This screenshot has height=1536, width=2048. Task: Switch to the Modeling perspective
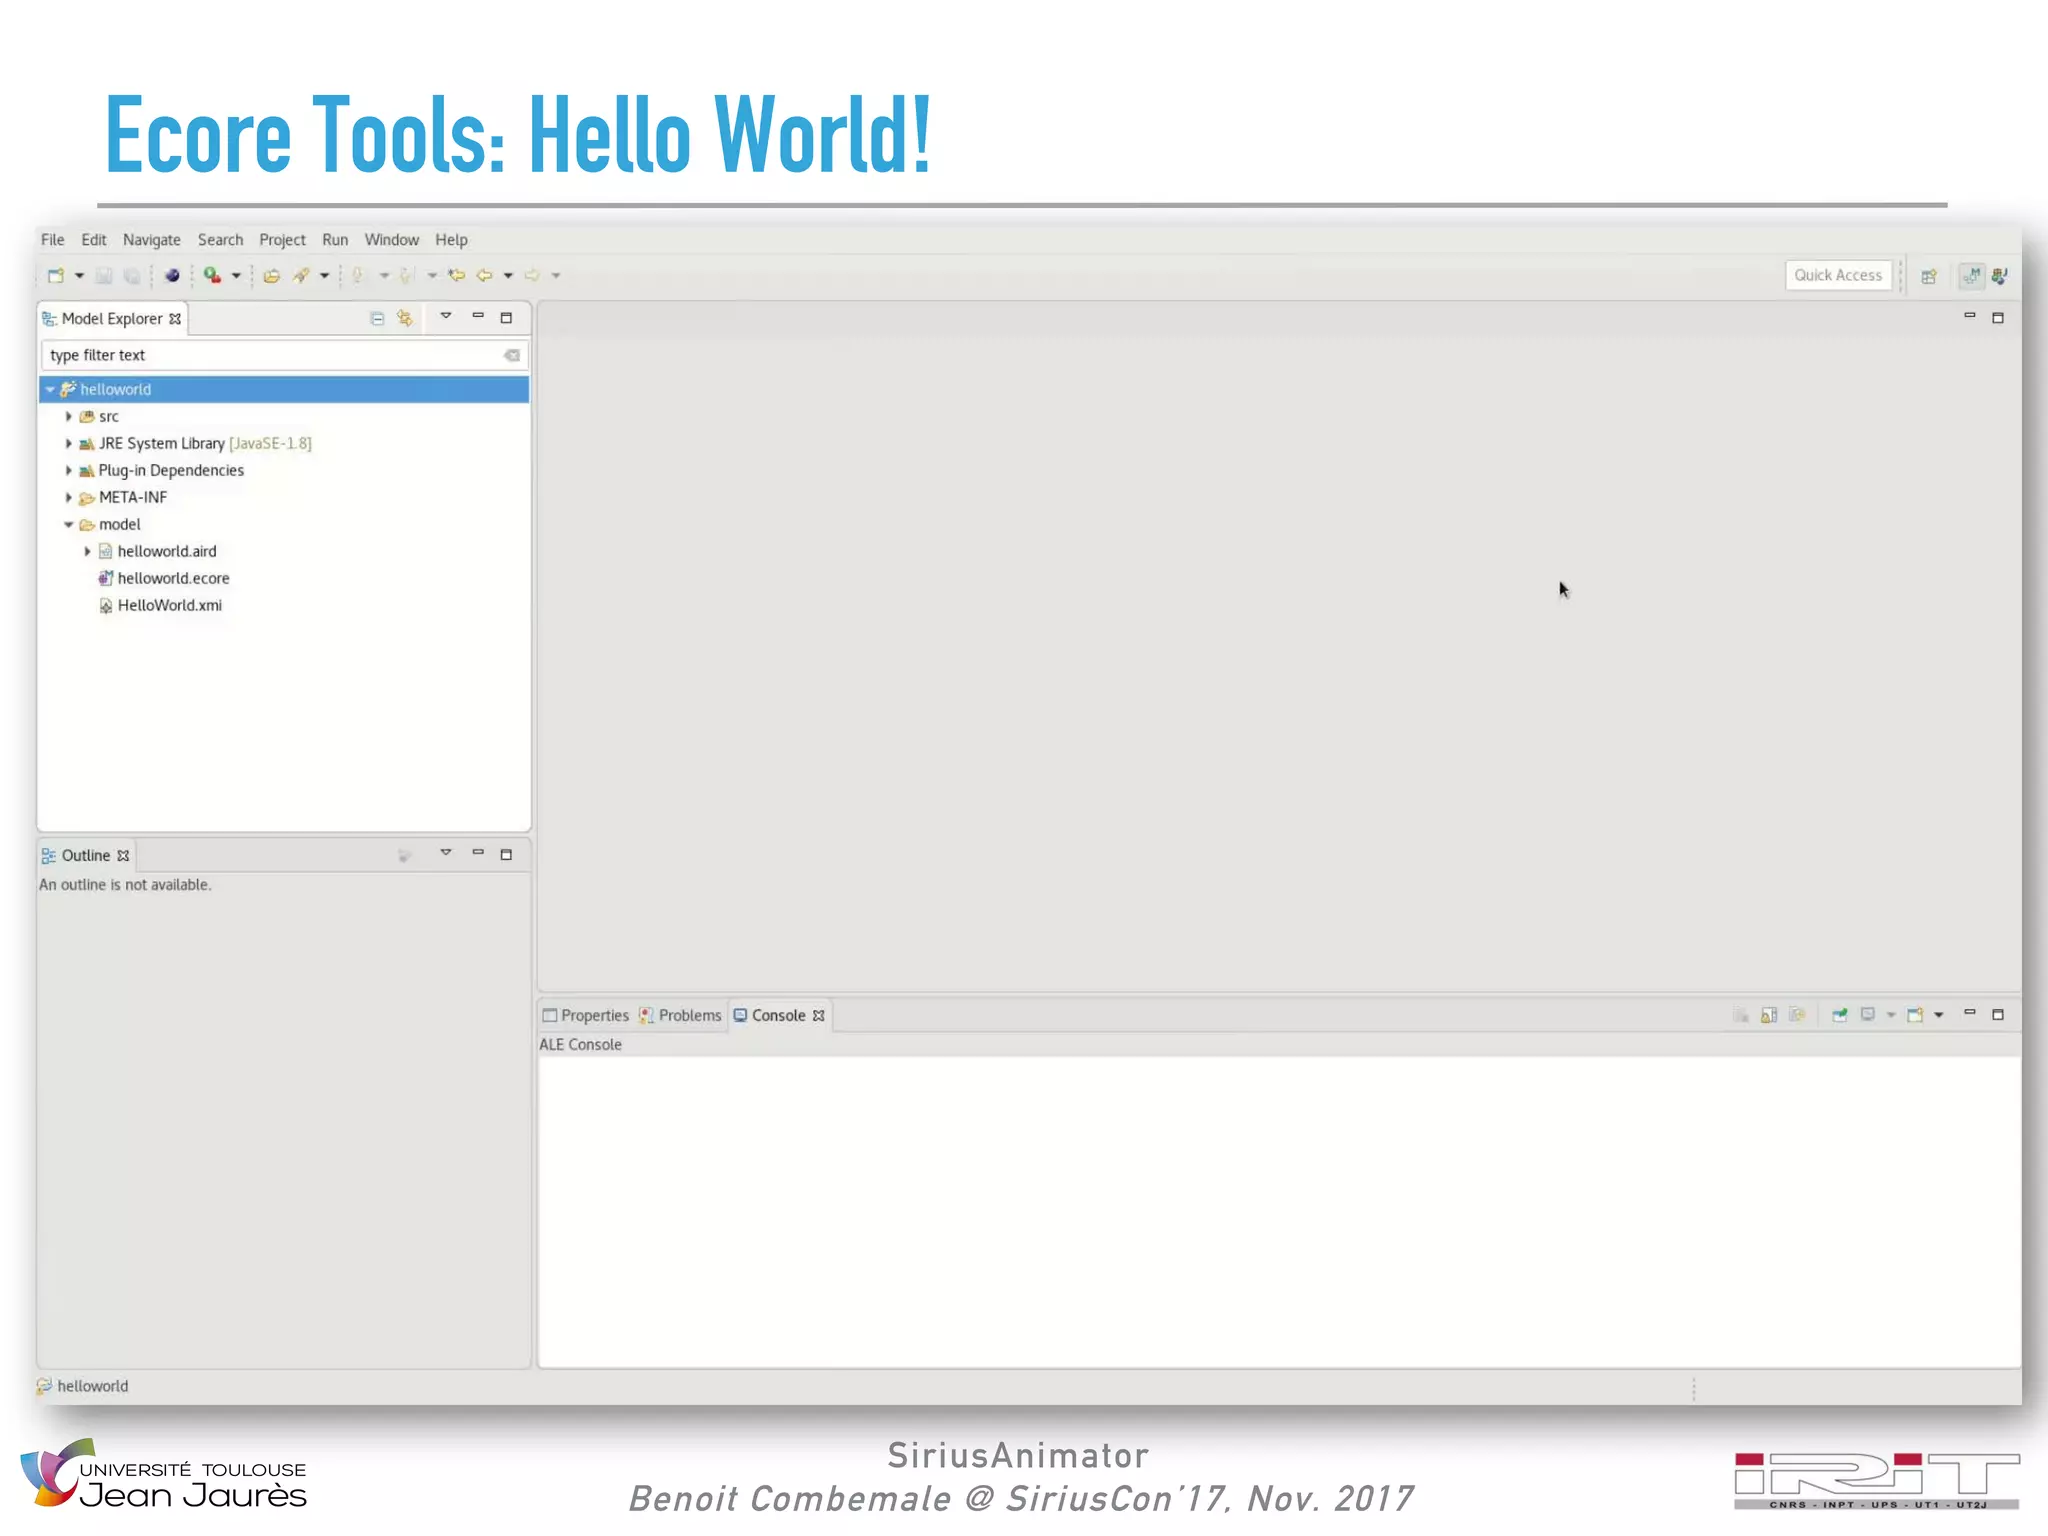(1971, 276)
